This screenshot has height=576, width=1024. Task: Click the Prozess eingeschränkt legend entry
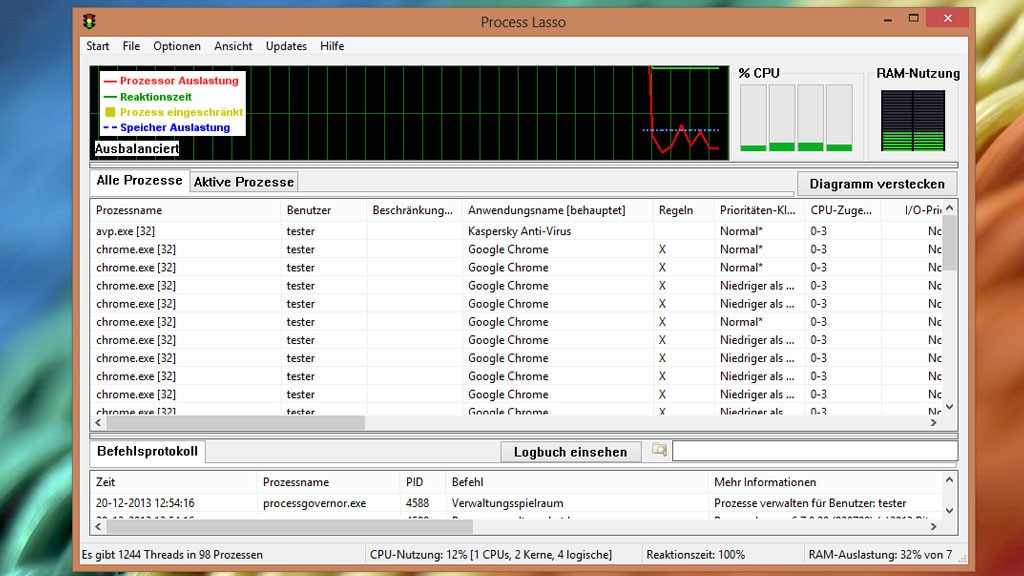[x=174, y=112]
